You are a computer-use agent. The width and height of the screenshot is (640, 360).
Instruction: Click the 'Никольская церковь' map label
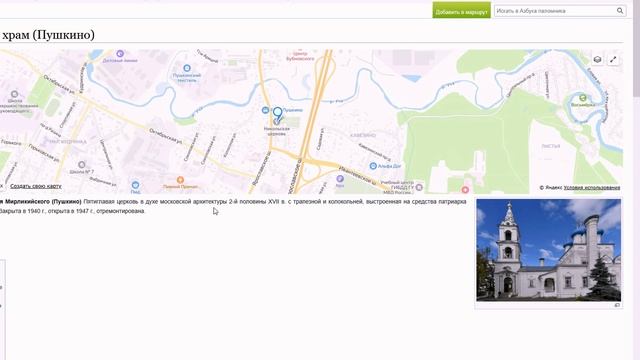click(x=277, y=131)
